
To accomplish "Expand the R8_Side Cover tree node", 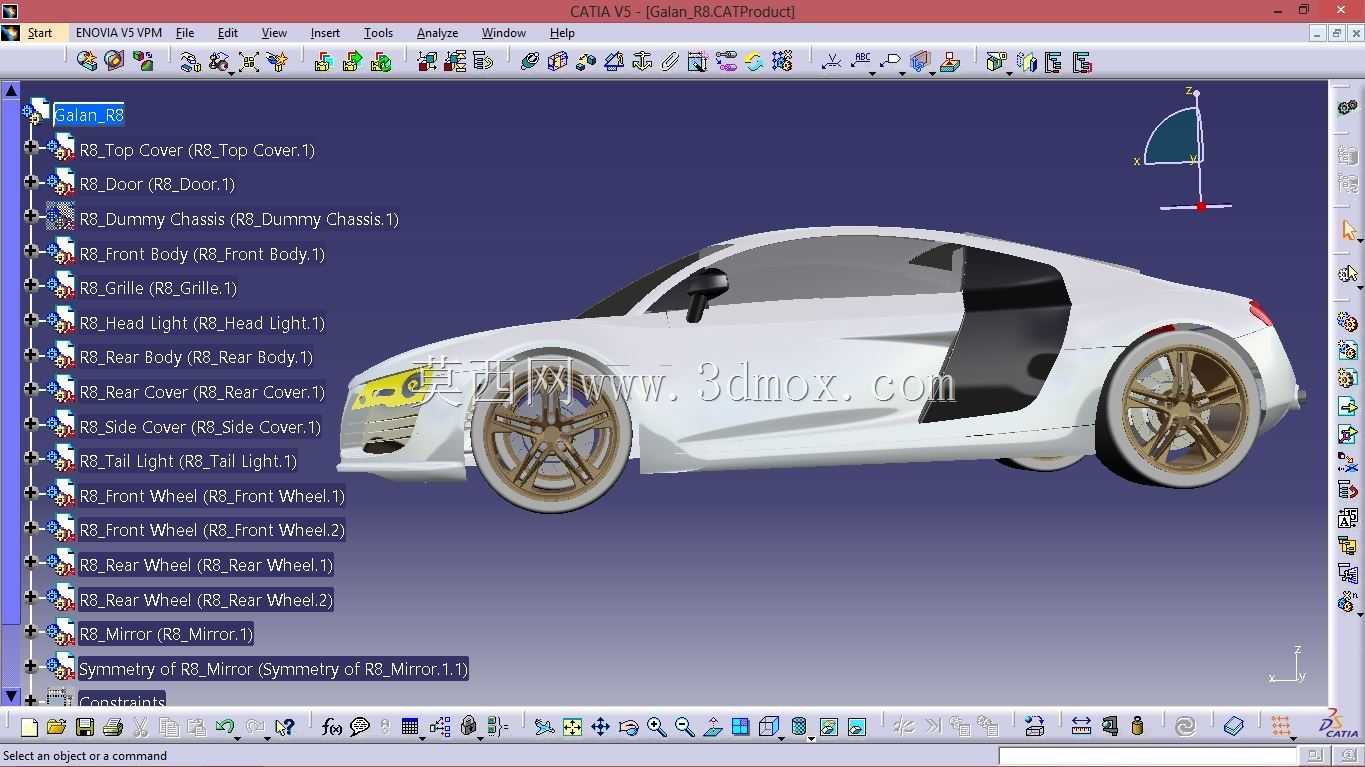I will pyautogui.click(x=31, y=425).
